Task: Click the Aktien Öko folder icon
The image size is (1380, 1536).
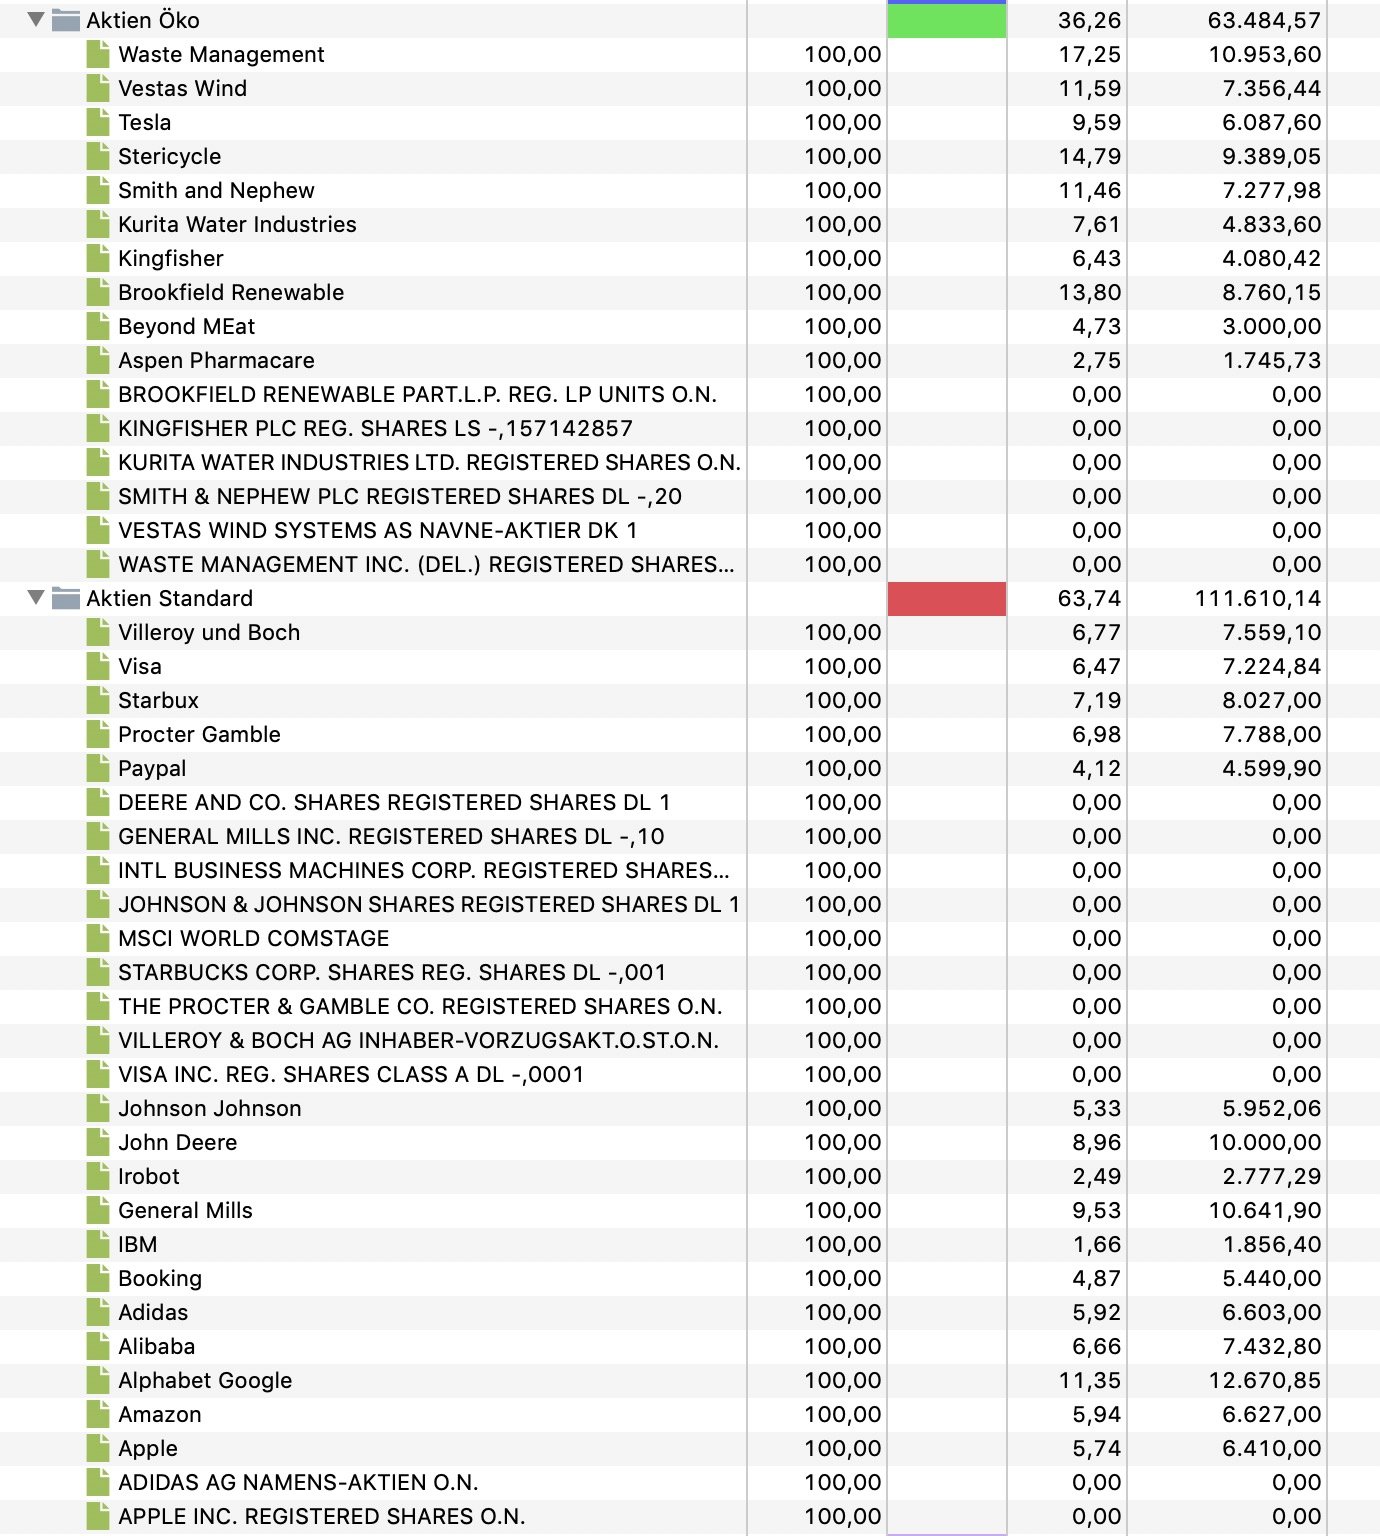Action: tap(66, 20)
